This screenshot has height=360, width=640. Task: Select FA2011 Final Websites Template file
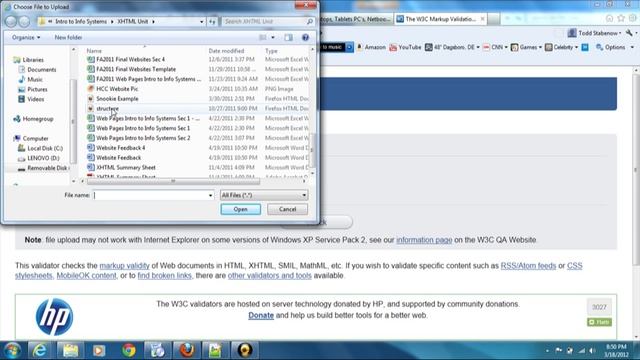pos(136,69)
